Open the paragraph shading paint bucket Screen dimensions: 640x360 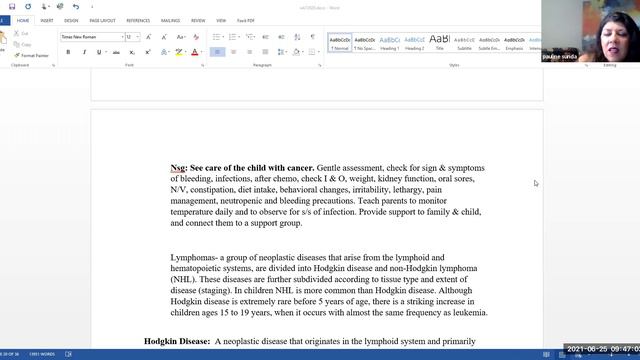[x=296, y=52]
